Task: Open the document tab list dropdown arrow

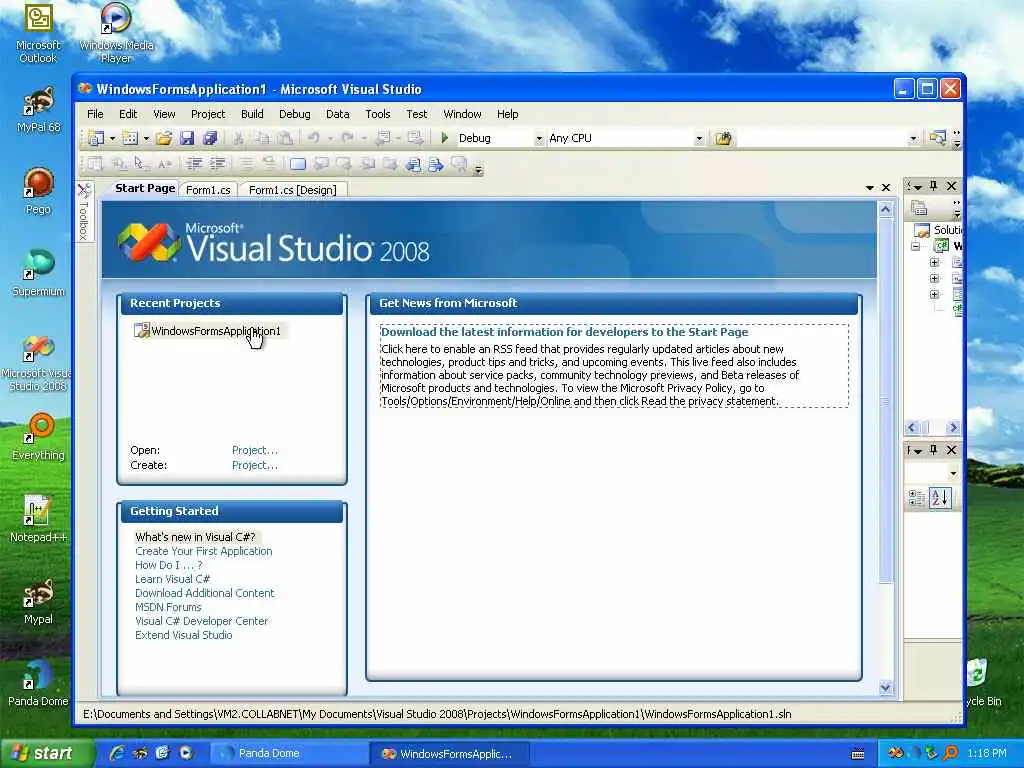Action: (869, 187)
